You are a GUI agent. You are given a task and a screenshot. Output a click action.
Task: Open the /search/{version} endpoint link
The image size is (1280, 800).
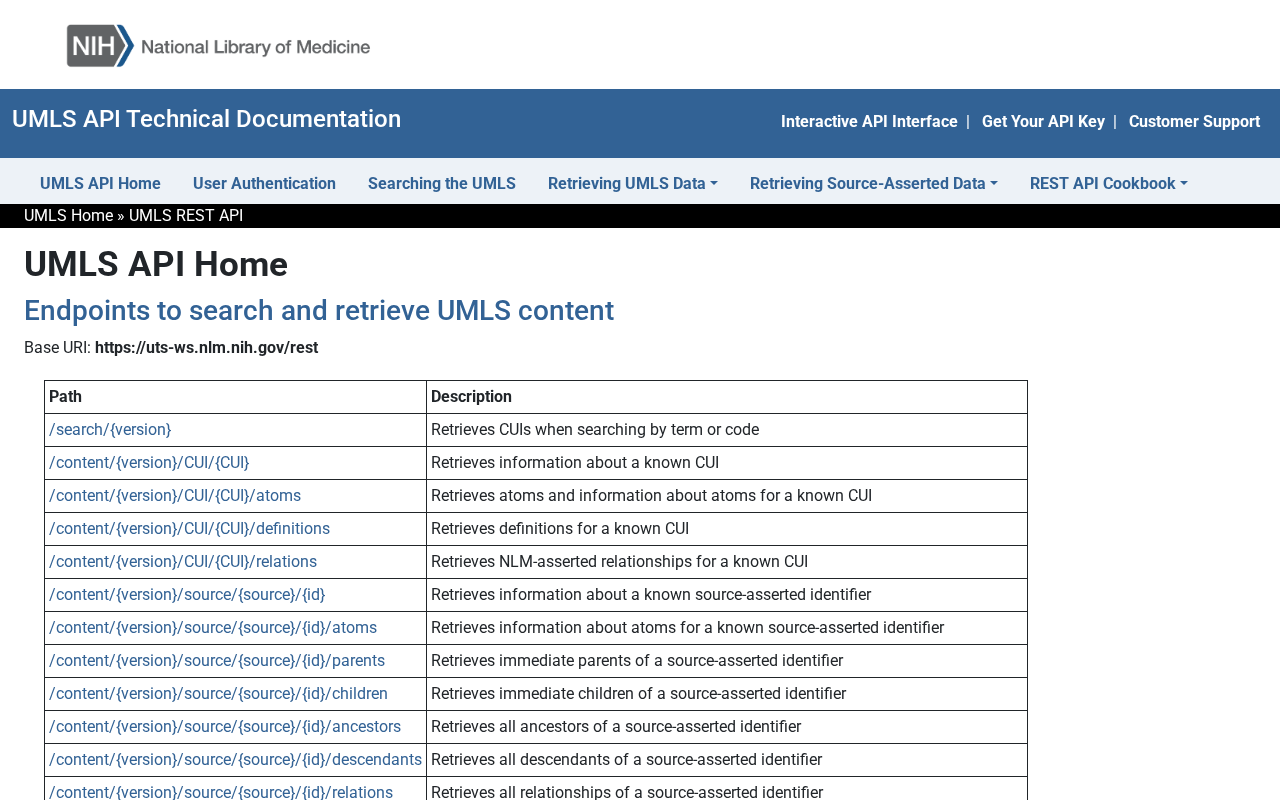pyautogui.click(x=110, y=430)
